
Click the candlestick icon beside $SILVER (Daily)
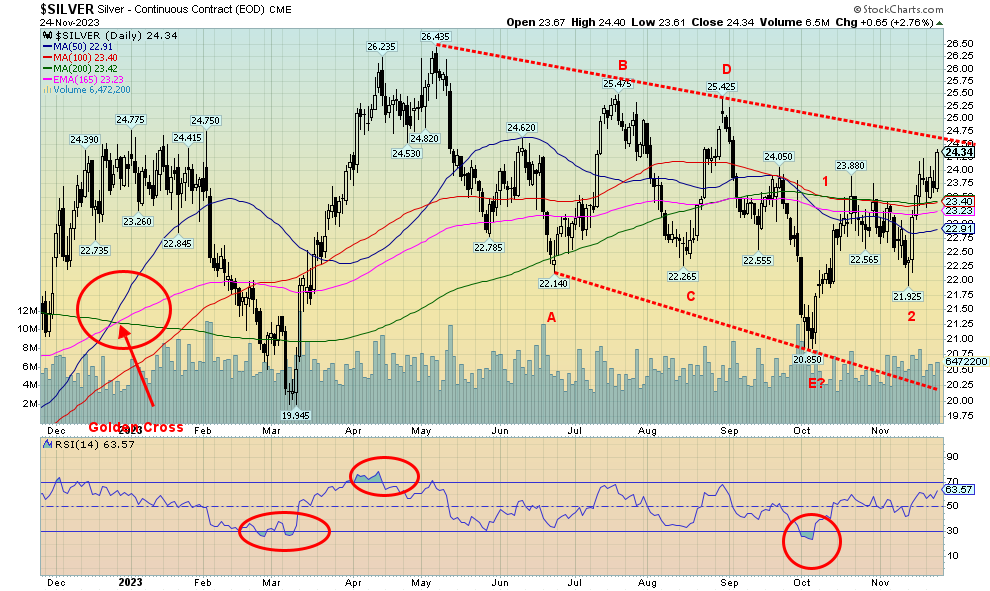coord(47,35)
